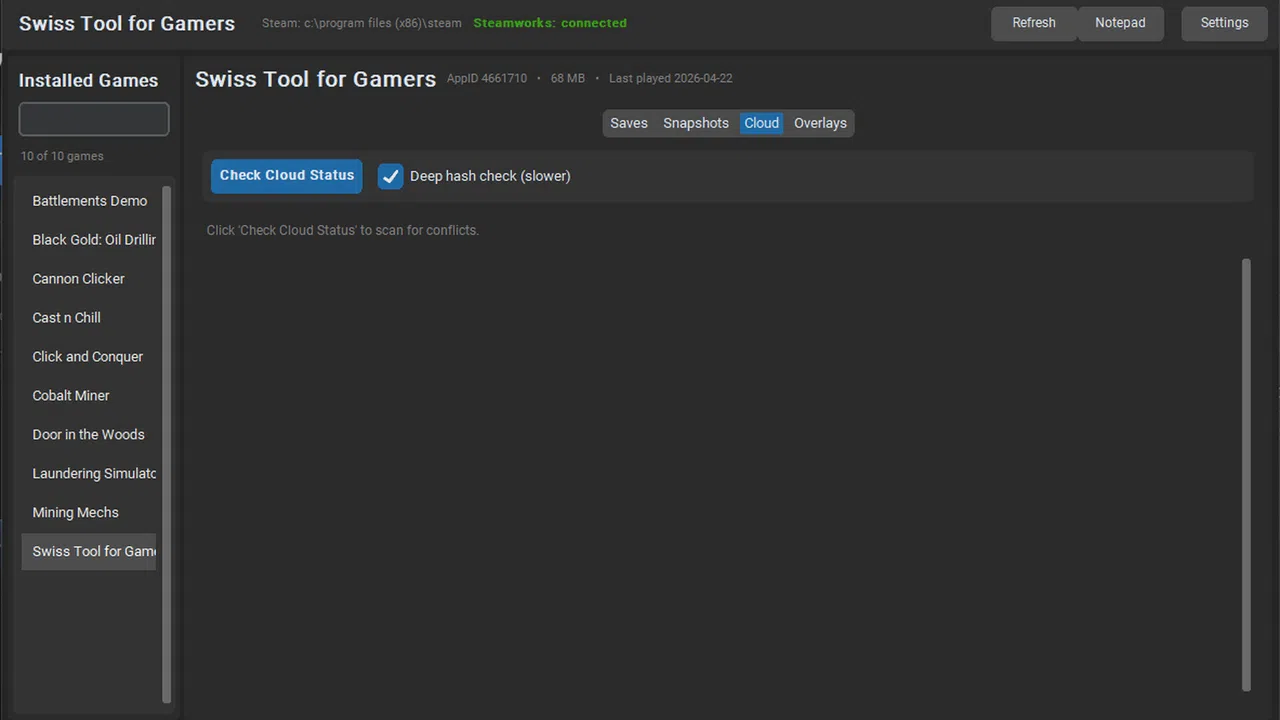Open the Overlays tab

[820, 123]
